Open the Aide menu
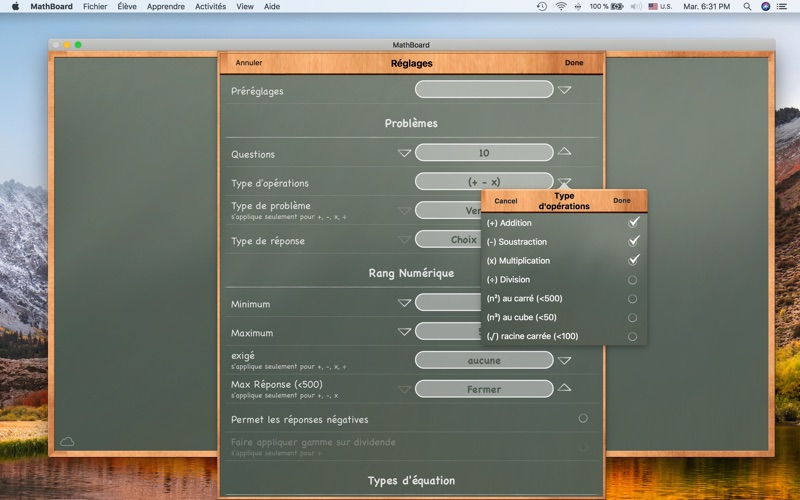Viewport: 800px width, 500px height. 272,7
